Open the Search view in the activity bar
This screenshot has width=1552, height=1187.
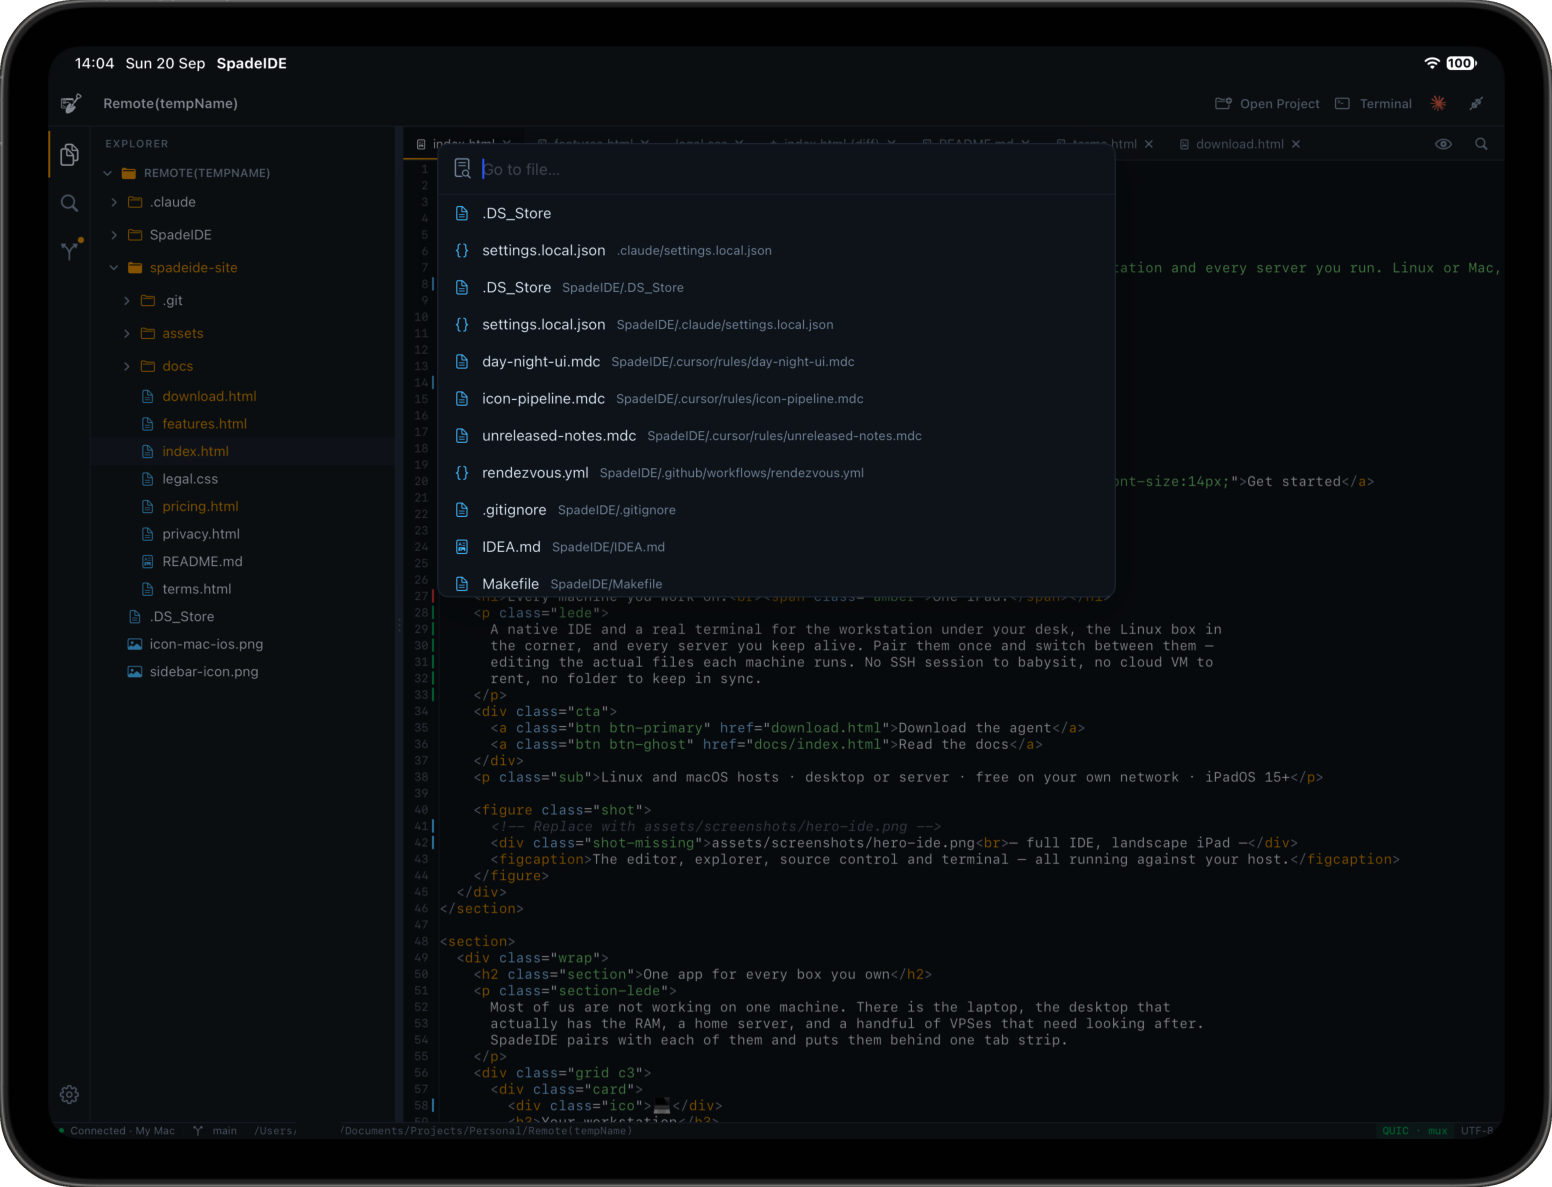(69, 203)
